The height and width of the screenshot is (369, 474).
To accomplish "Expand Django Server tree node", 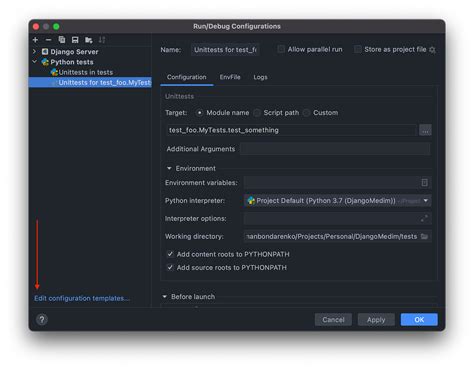I will [35, 52].
